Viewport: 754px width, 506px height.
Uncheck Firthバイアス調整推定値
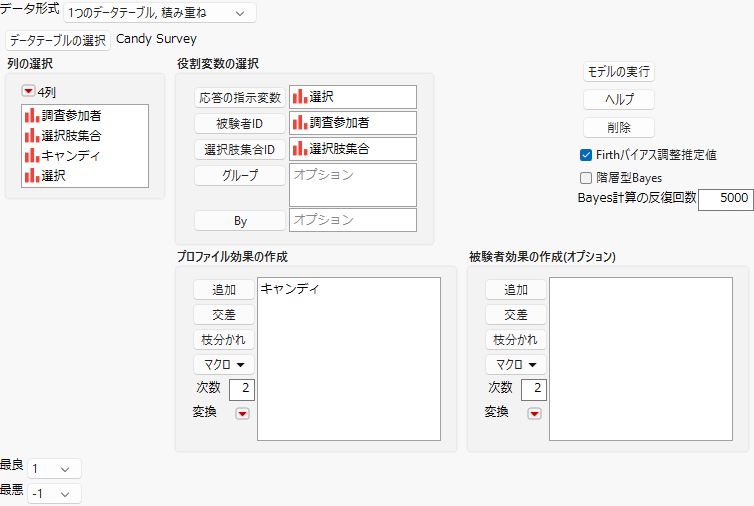click(586, 155)
